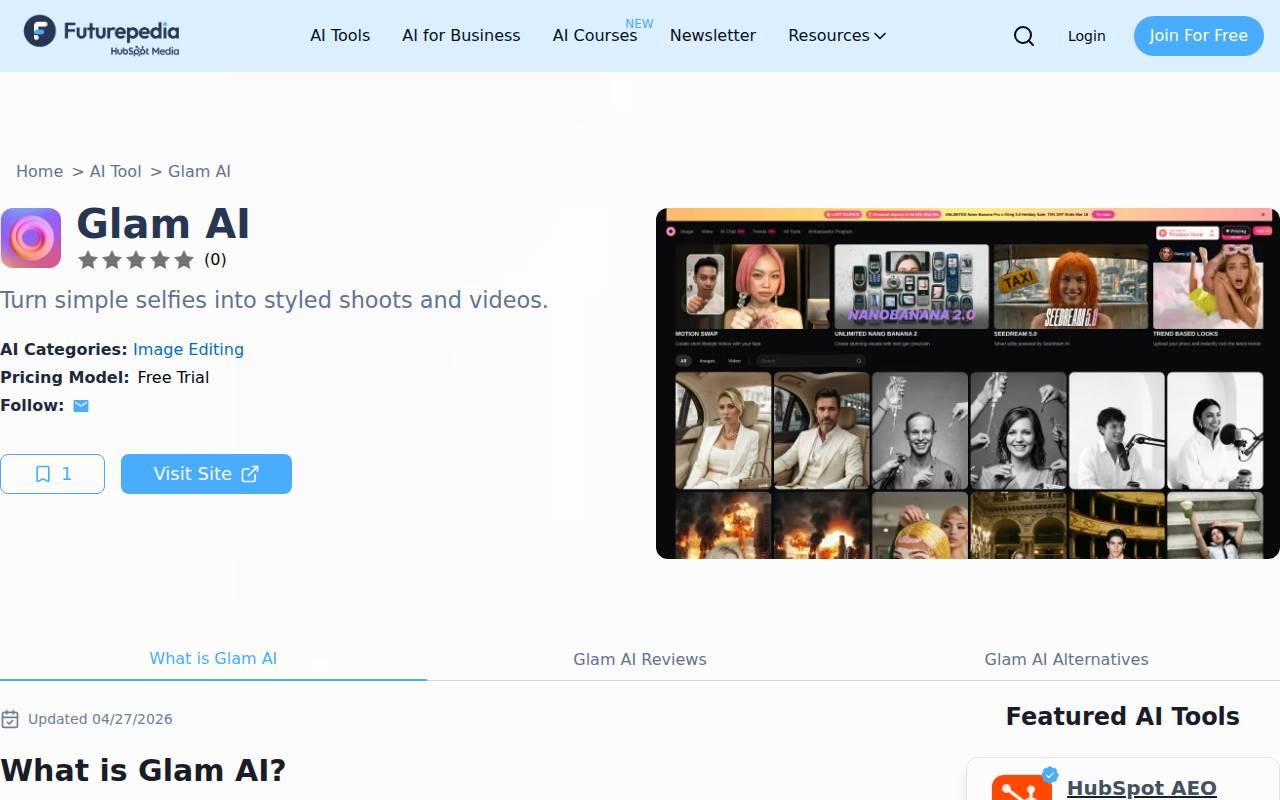The image size is (1280, 800).
Task: Click the Login link
Action: [1086, 36]
